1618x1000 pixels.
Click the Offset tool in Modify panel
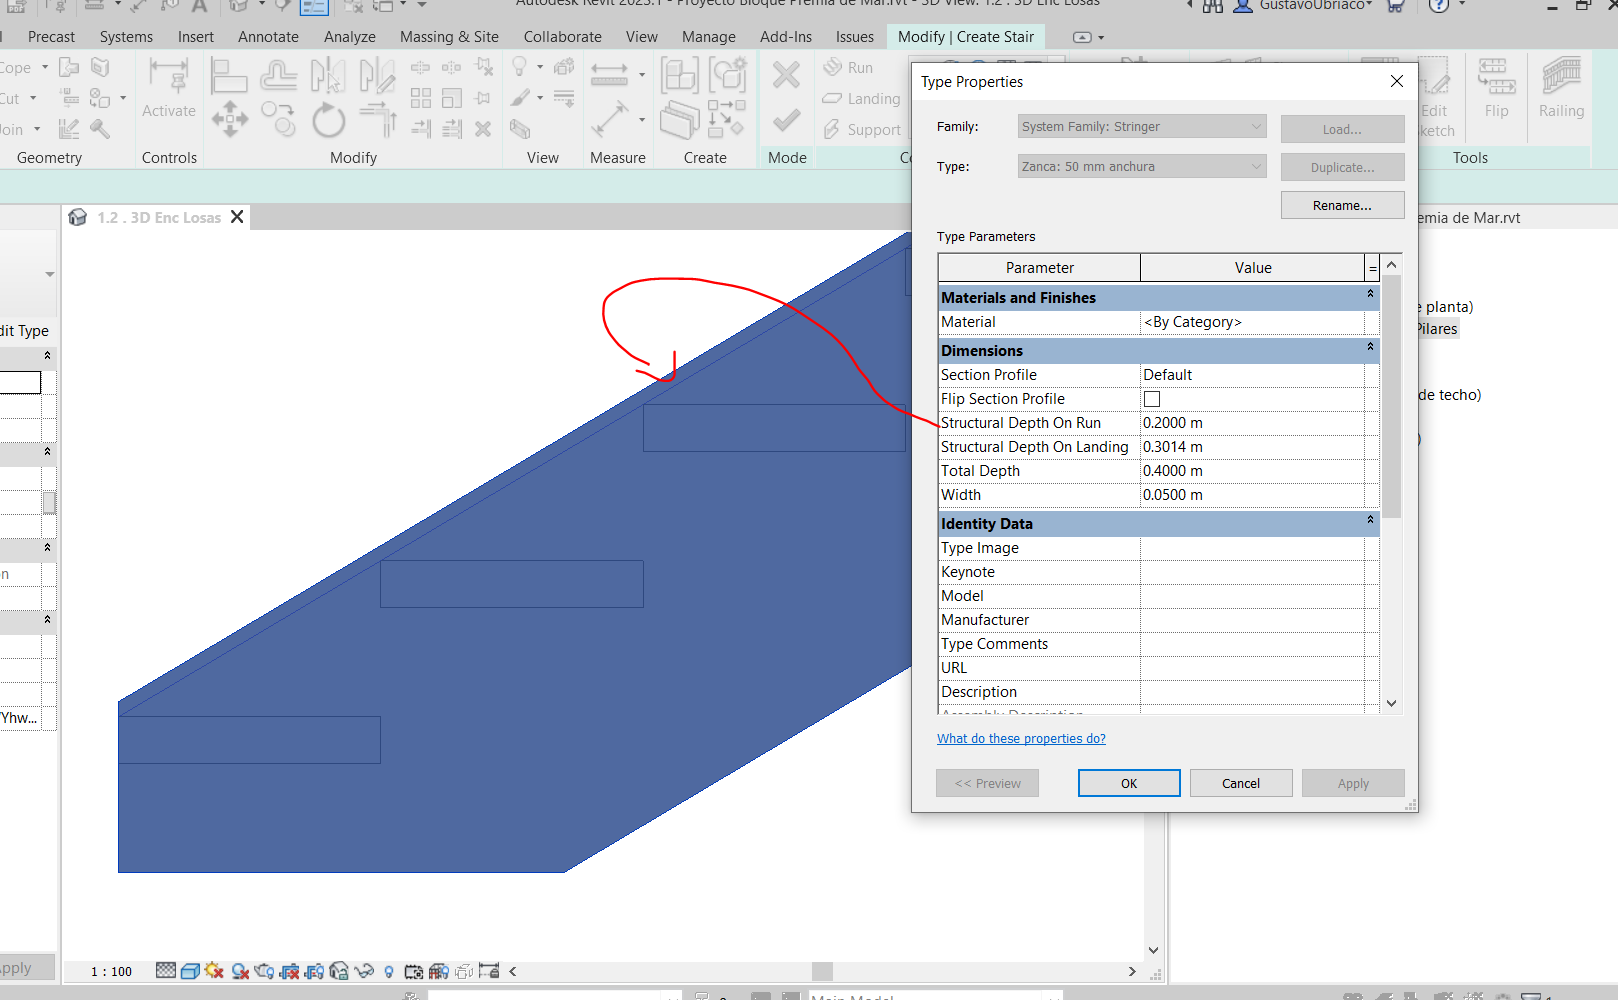[279, 76]
